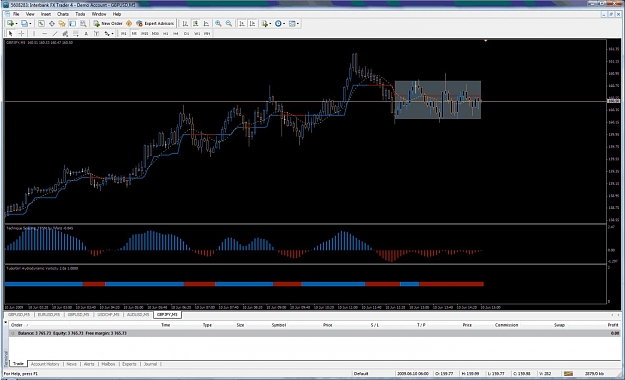Open the View menu
The image size is (625, 380).
[x=30, y=14]
